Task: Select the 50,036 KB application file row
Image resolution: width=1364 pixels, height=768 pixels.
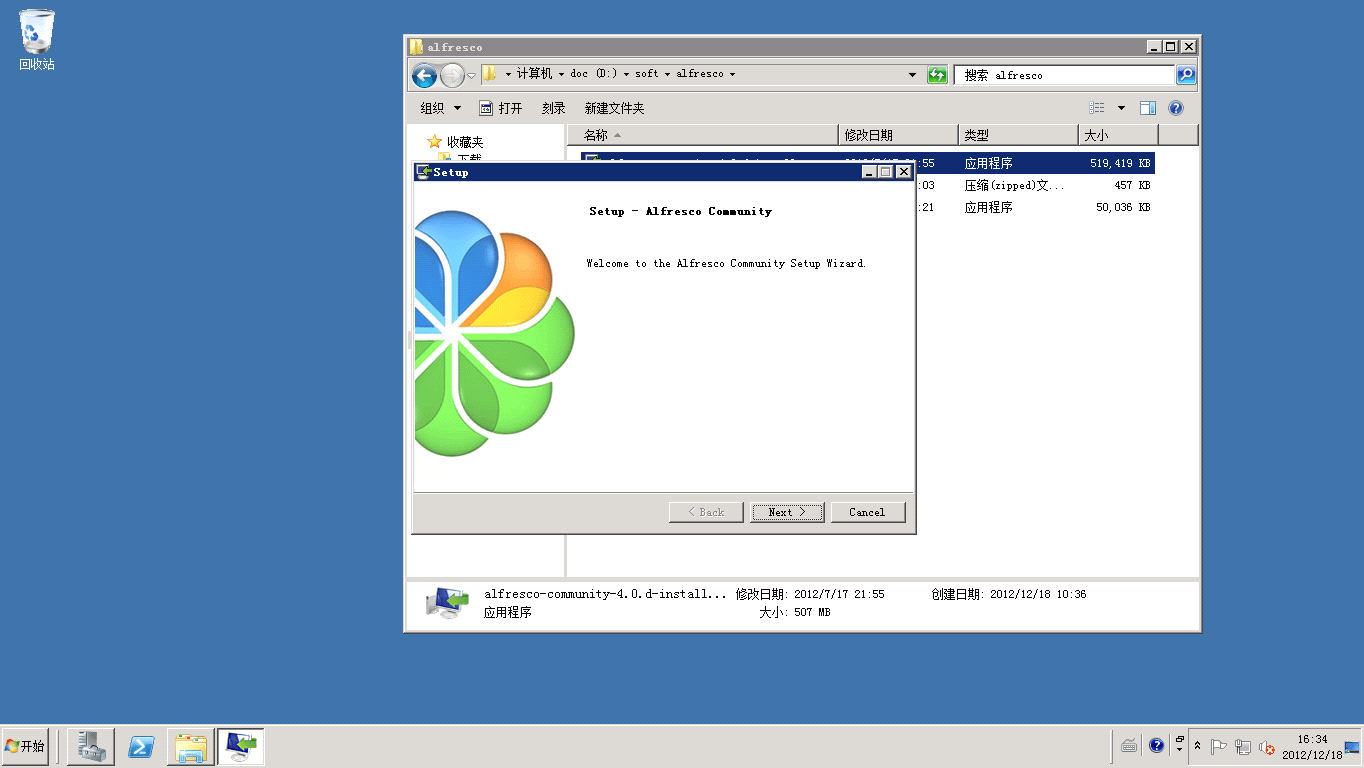Action: point(1035,207)
